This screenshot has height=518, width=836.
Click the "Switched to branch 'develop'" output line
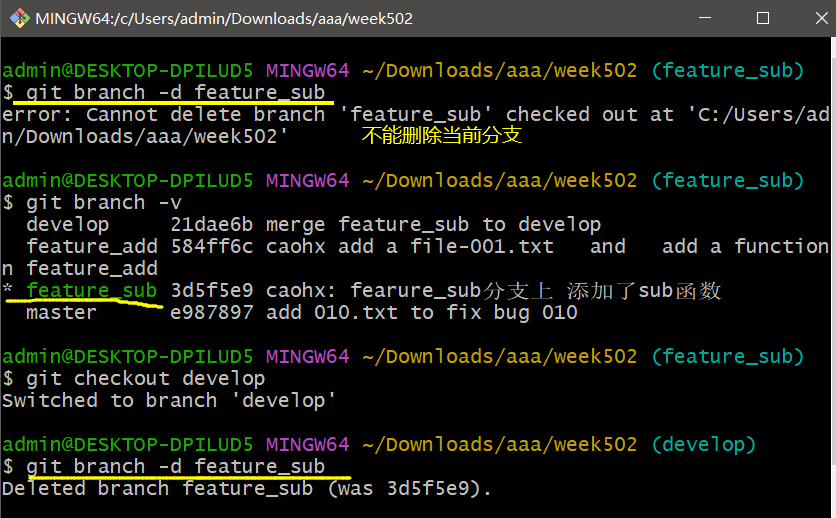(x=169, y=401)
